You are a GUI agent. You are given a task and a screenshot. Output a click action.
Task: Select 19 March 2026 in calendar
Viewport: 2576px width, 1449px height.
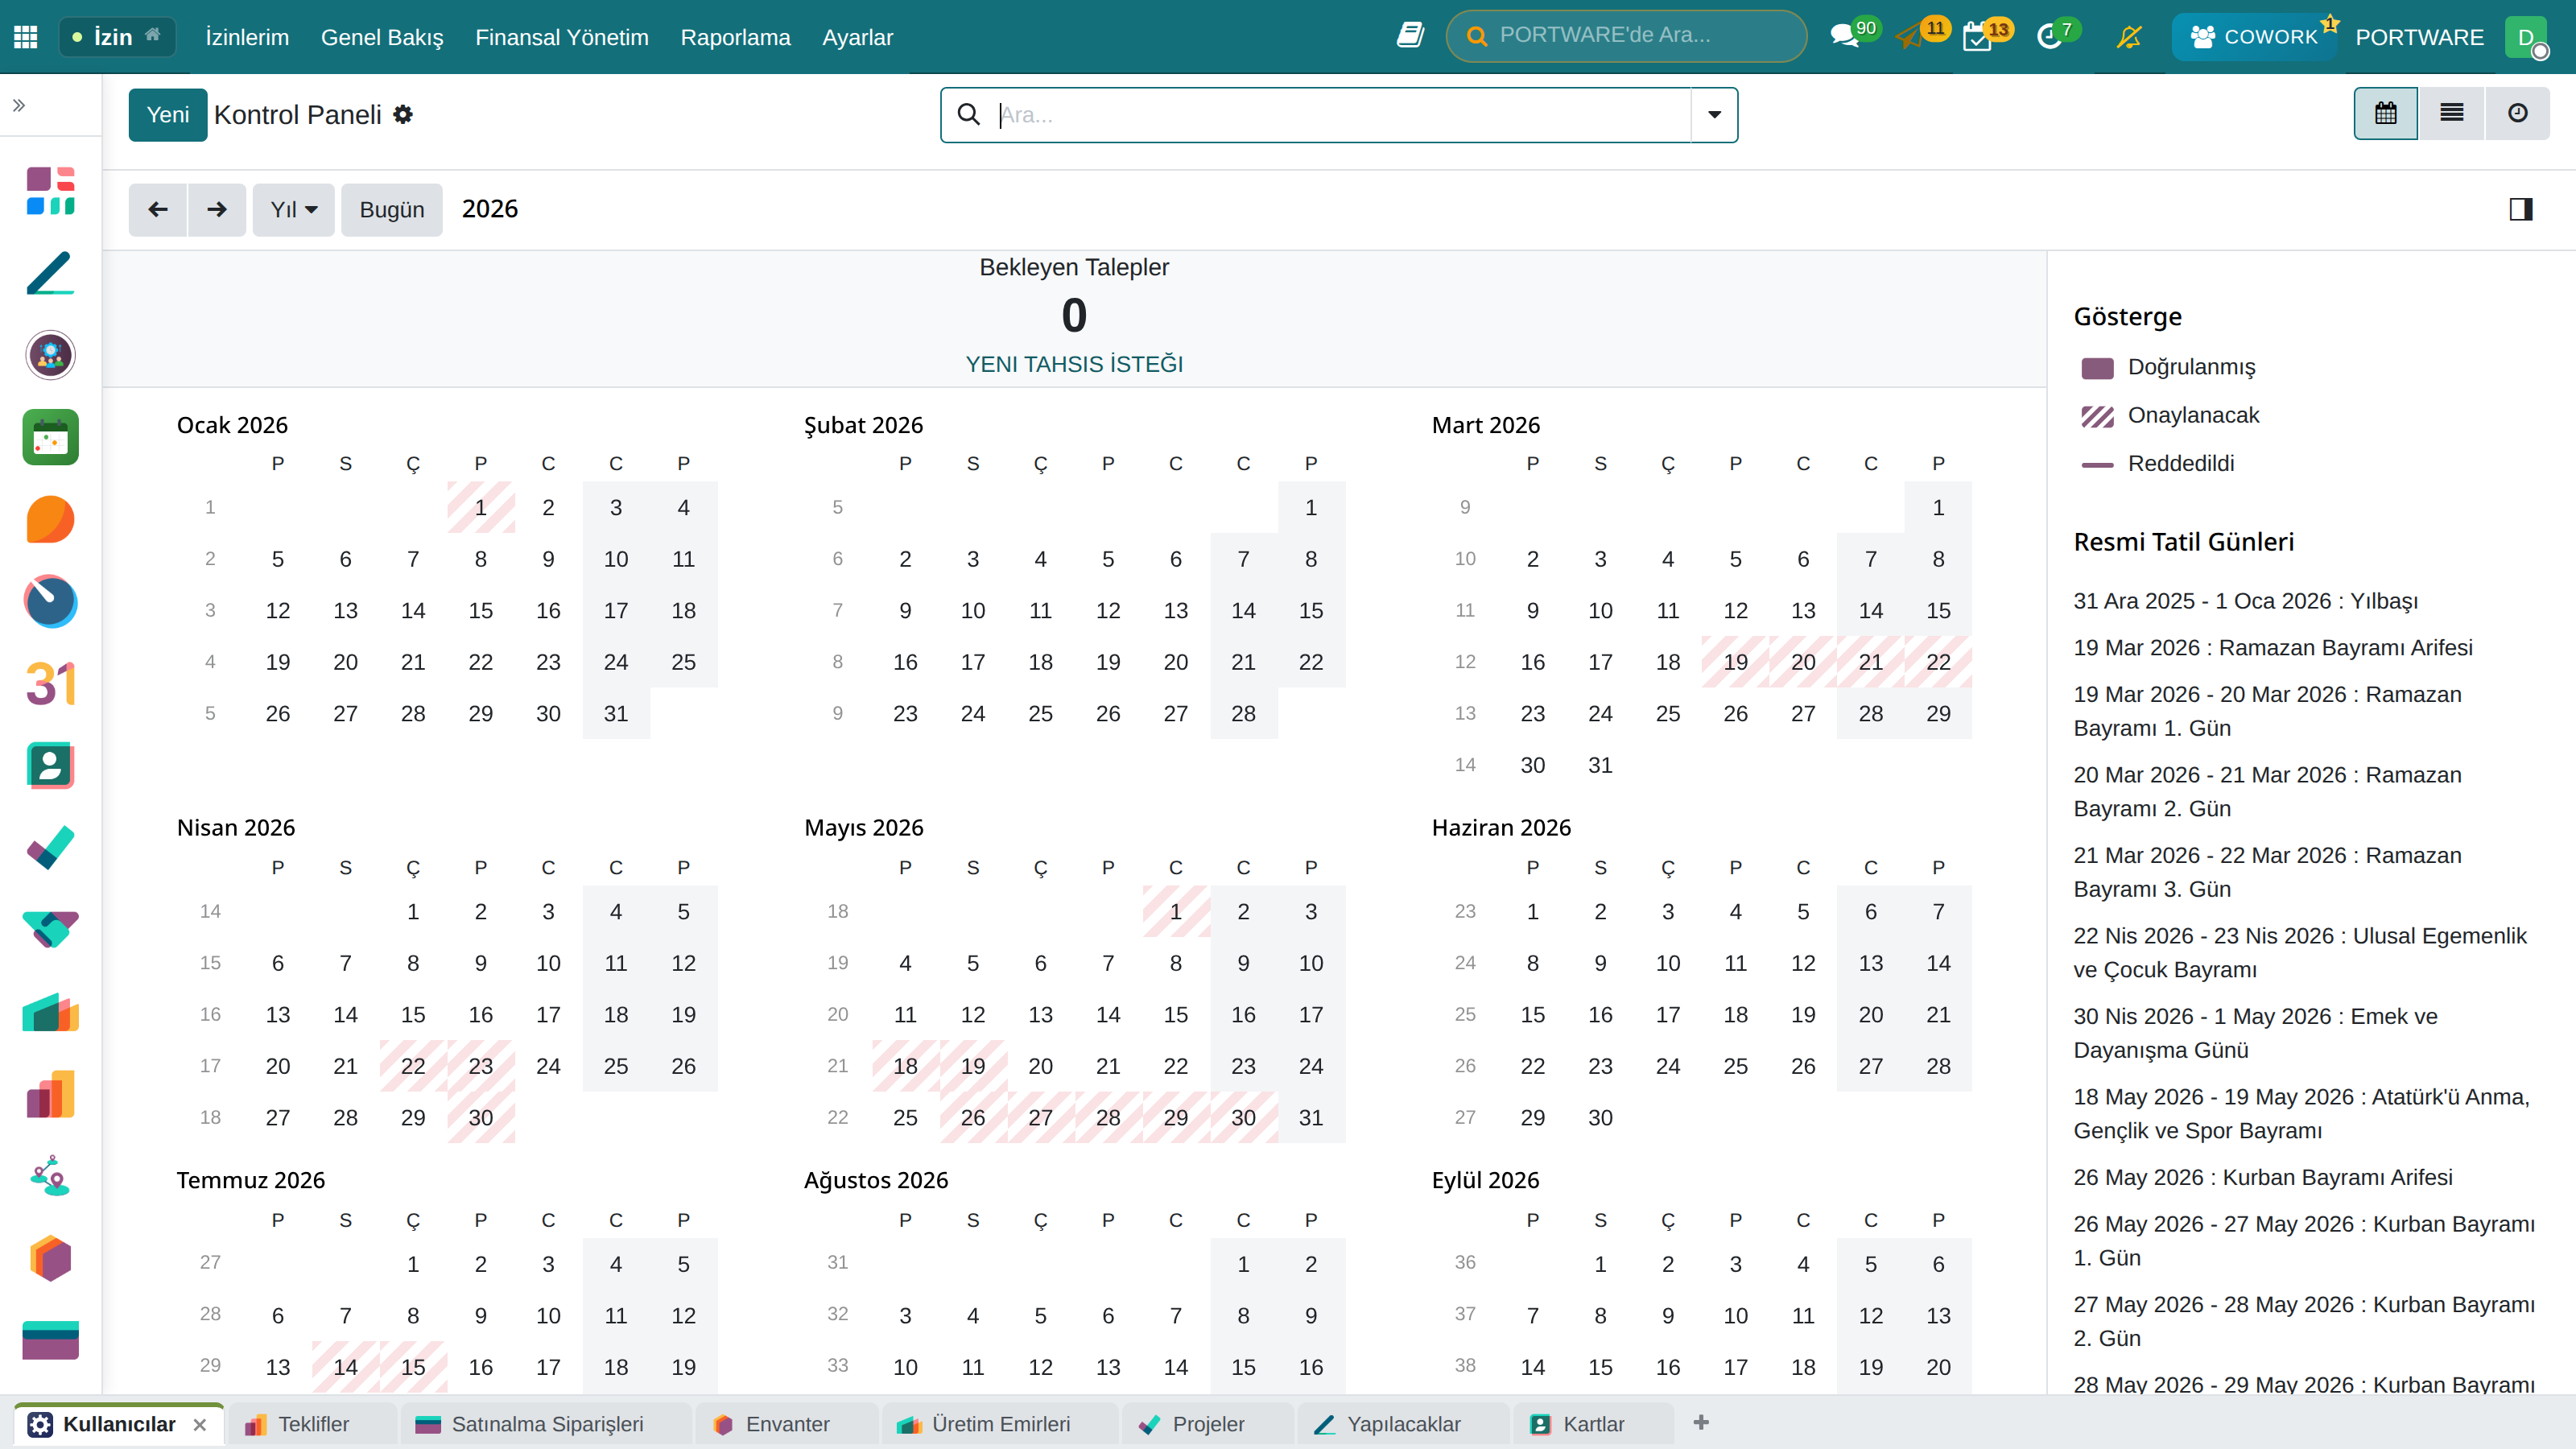1735,662
